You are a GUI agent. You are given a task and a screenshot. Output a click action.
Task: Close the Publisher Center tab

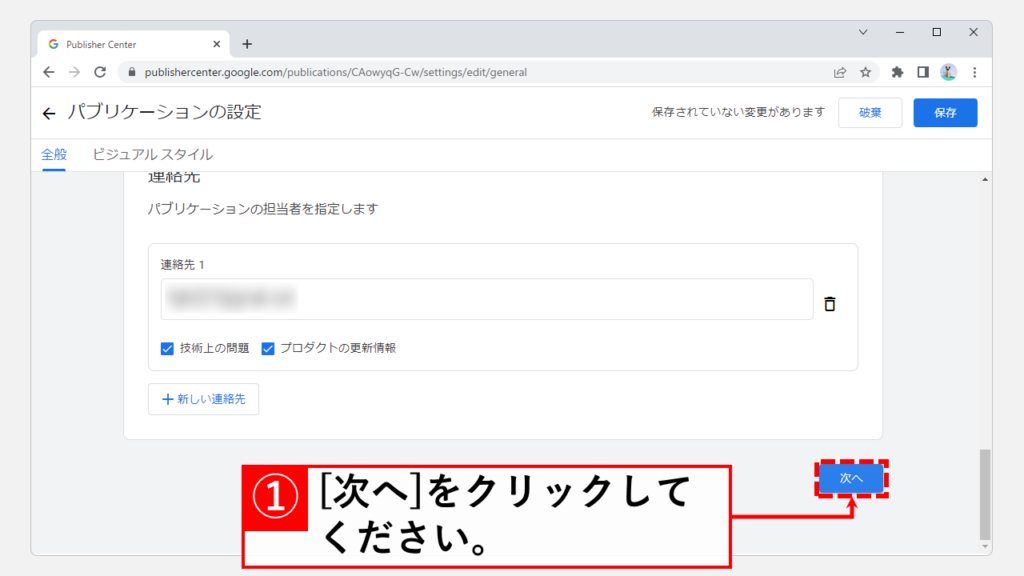point(217,44)
